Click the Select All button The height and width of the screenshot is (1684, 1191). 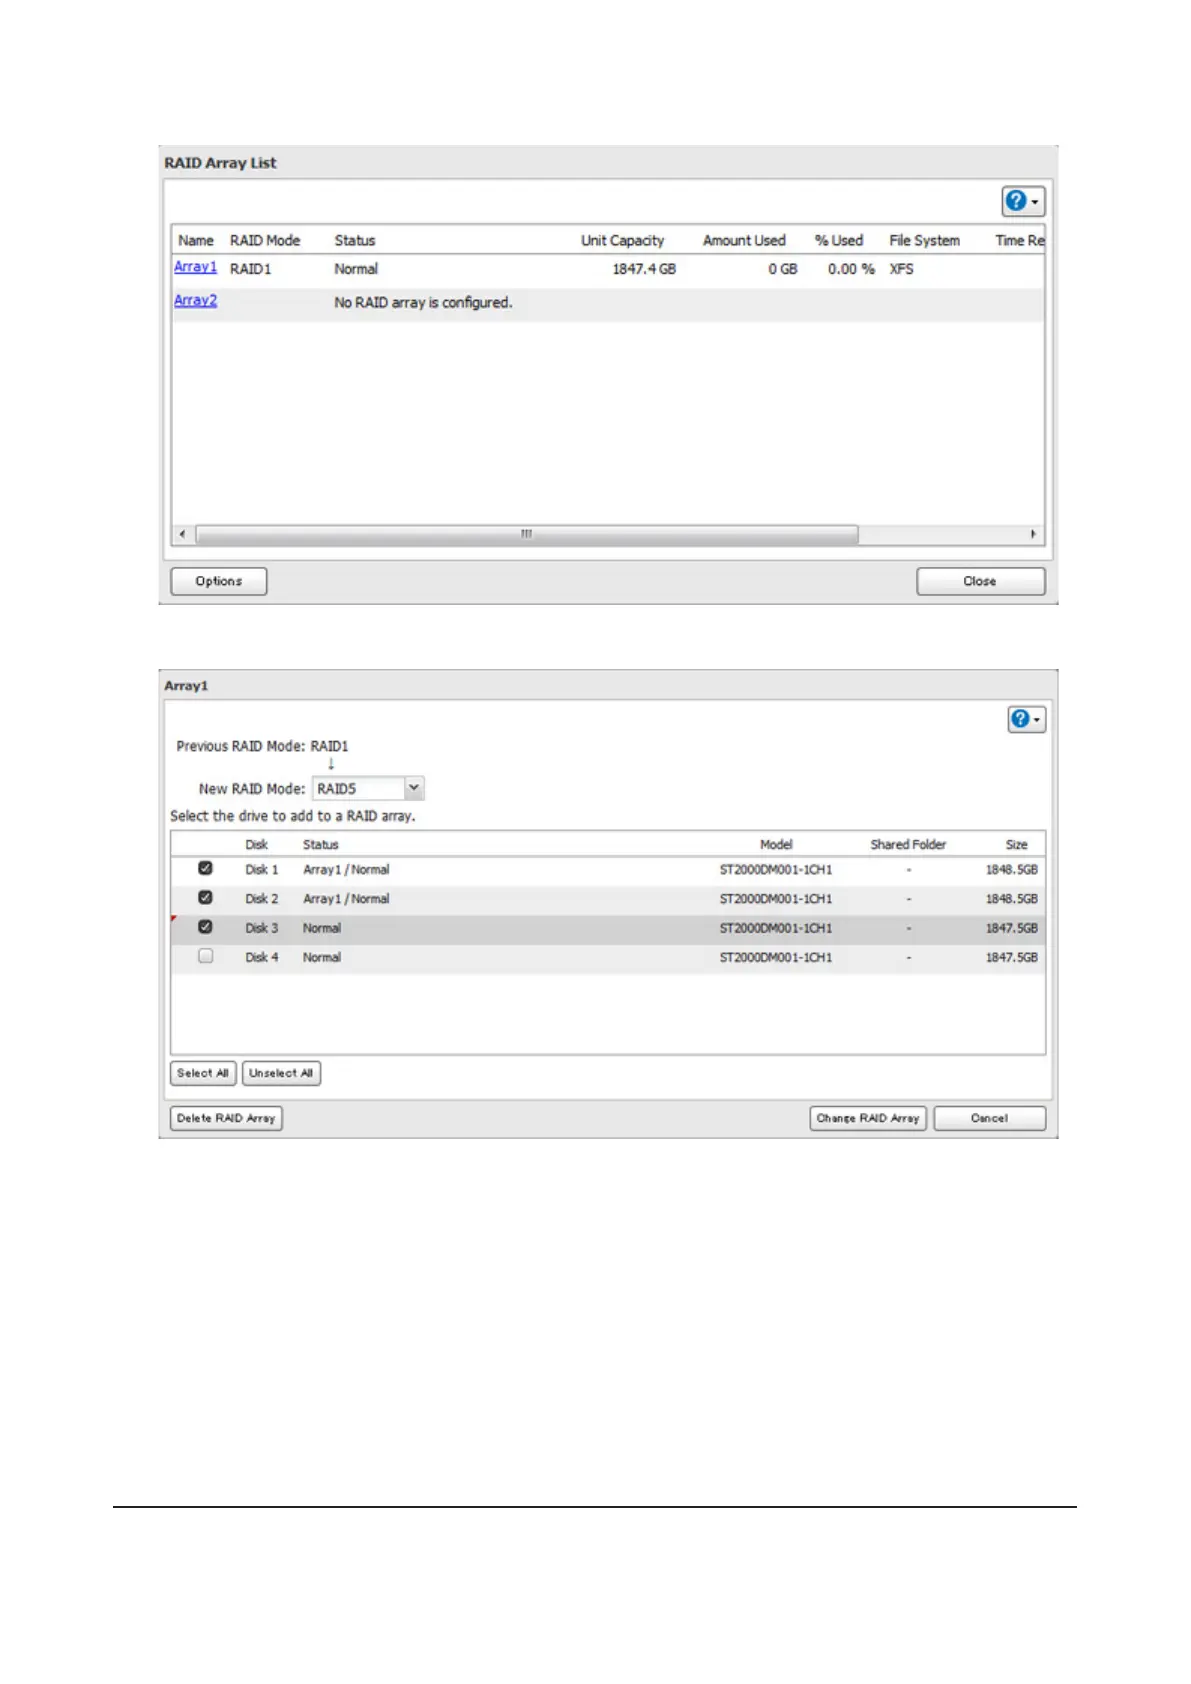click(x=203, y=1073)
